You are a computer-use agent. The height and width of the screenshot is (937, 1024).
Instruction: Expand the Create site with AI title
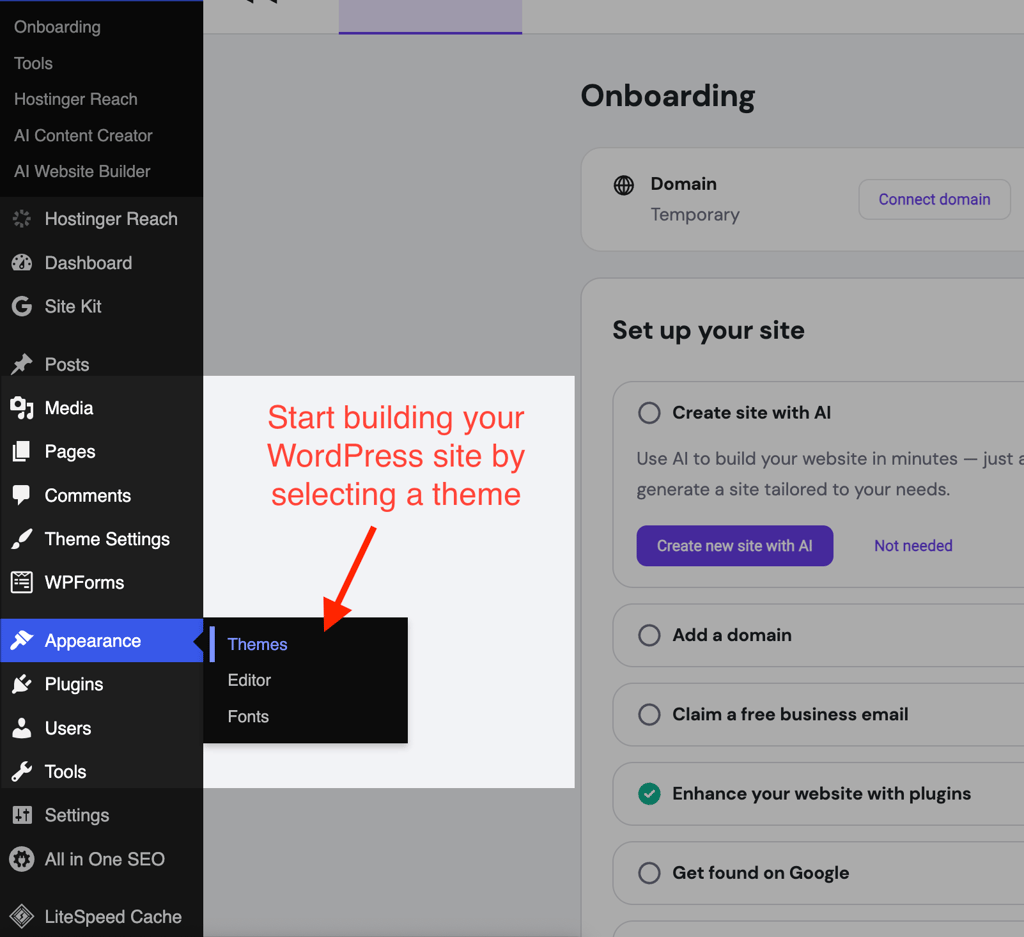(752, 413)
